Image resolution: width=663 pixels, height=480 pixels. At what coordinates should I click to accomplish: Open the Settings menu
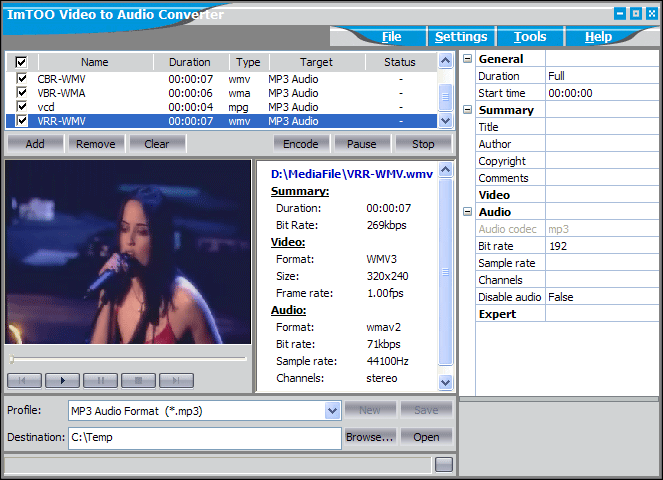(x=461, y=37)
